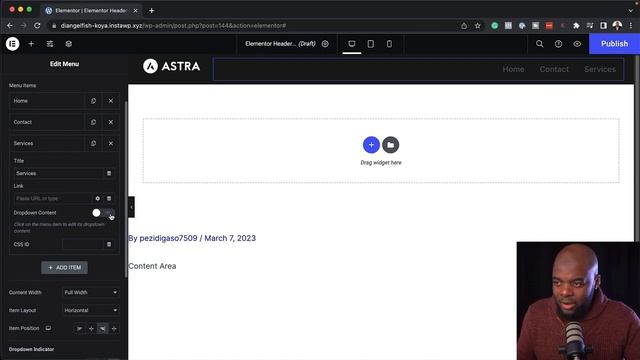The image size is (640, 360).
Task: Select the Elementor browser tab
Action: pos(91,11)
